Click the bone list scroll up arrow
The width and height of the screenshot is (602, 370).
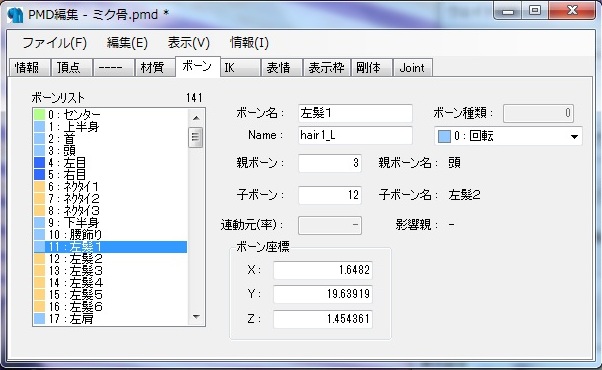(x=196, y=118)
